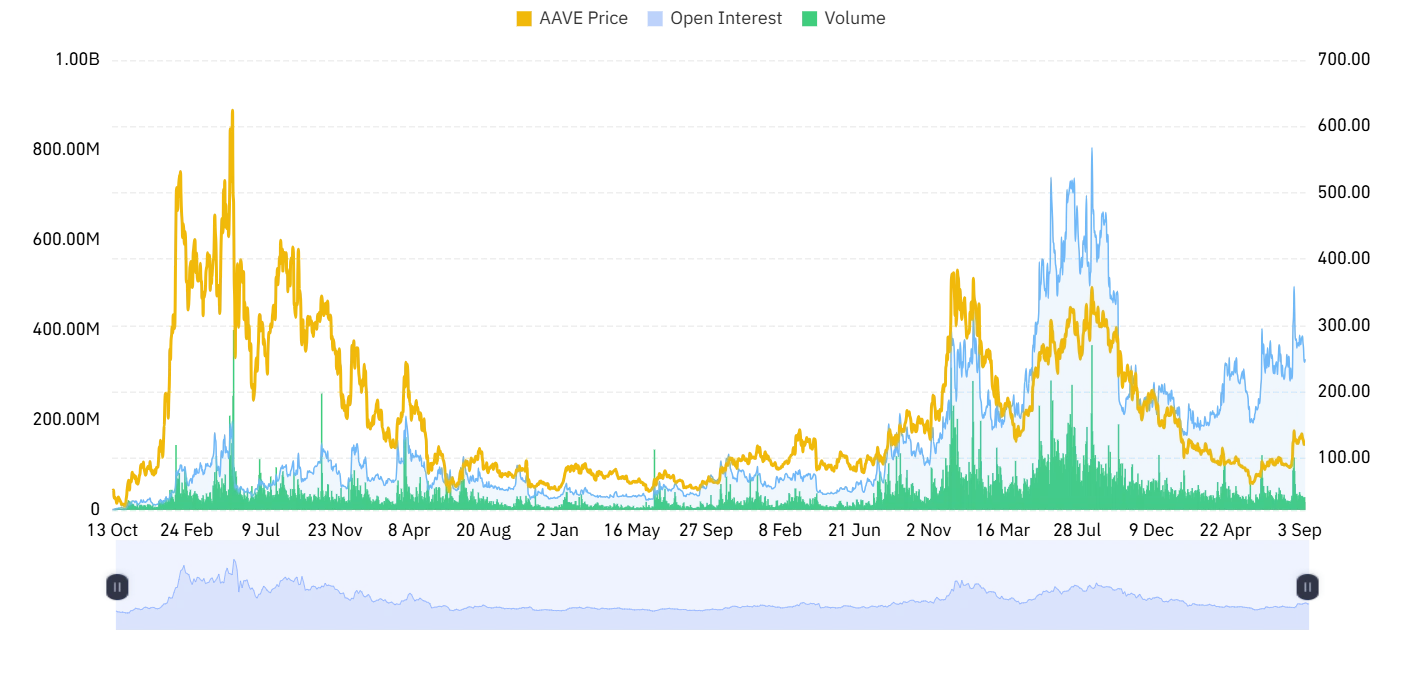Grab the right range slider pause handle

click(x=1307, y=587)
